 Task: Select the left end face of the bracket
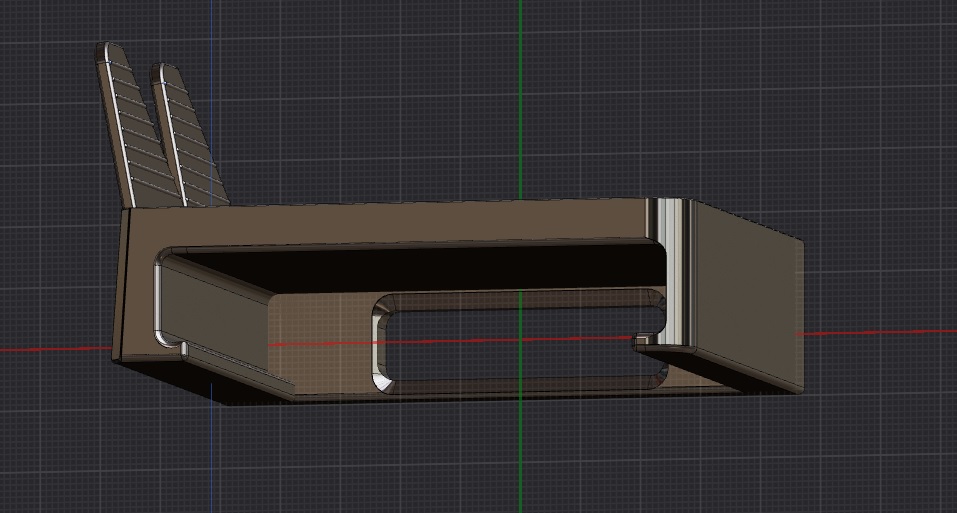click(132, 285)
